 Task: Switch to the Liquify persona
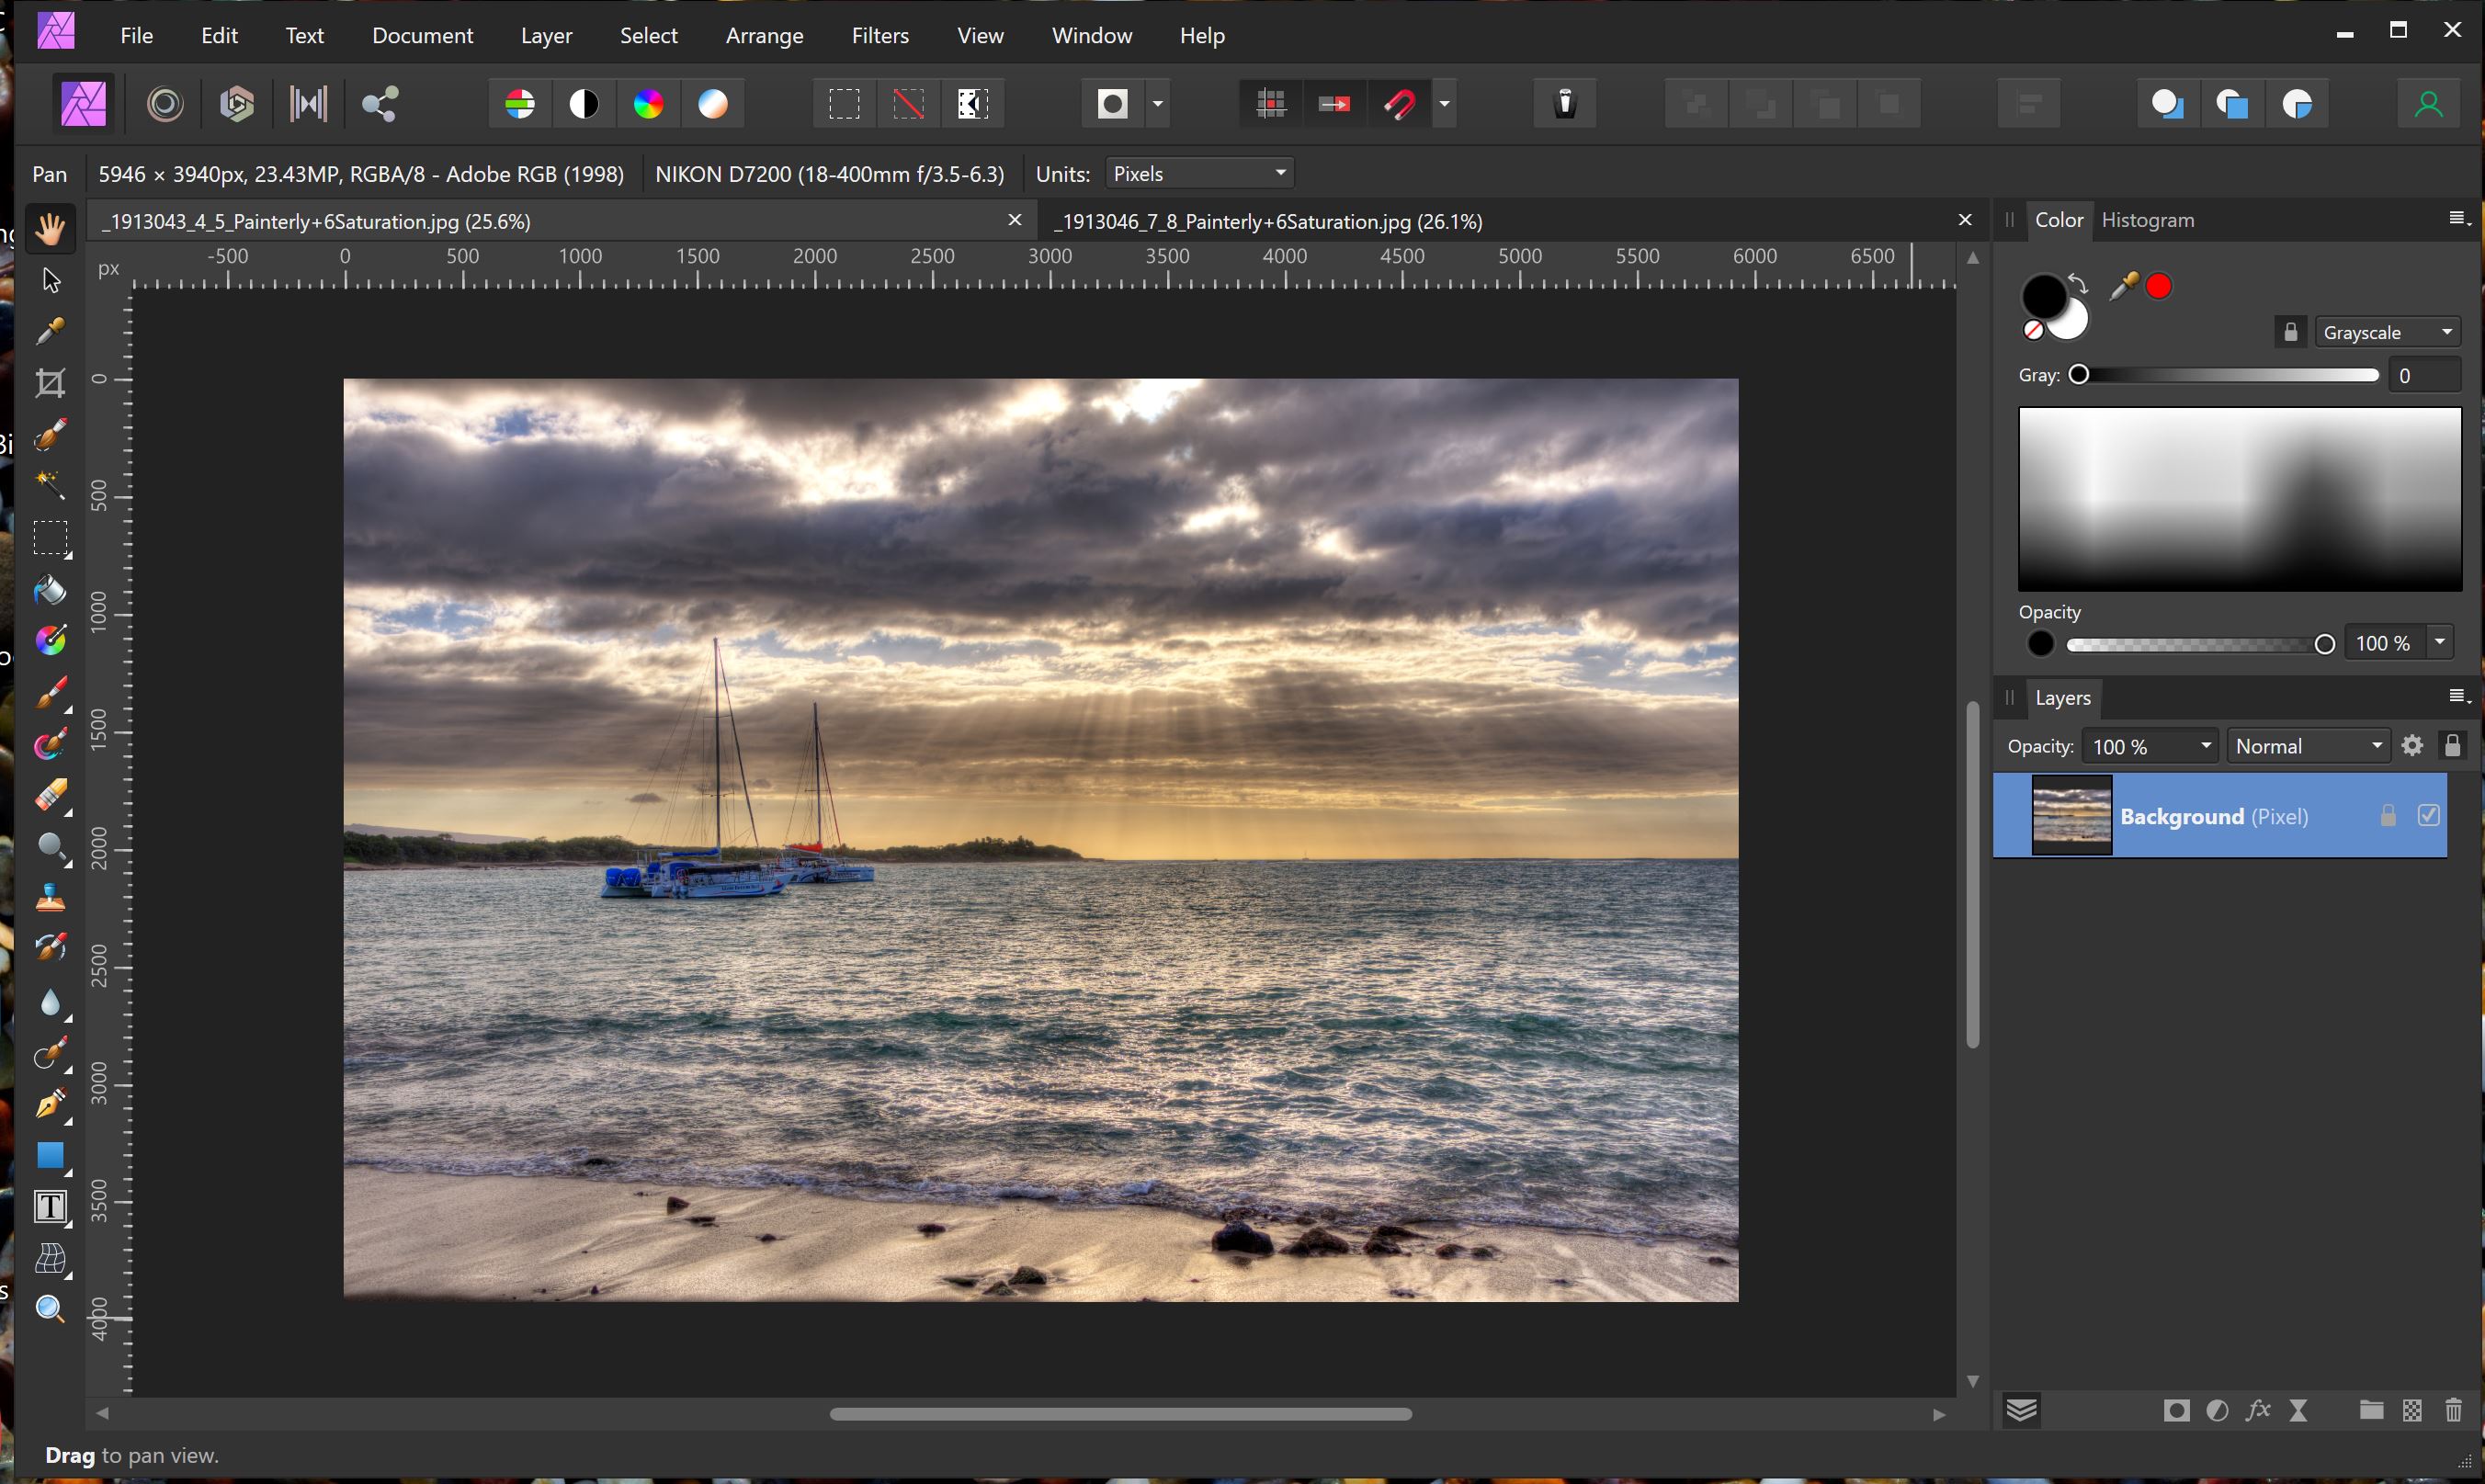(x=165, y=104)
